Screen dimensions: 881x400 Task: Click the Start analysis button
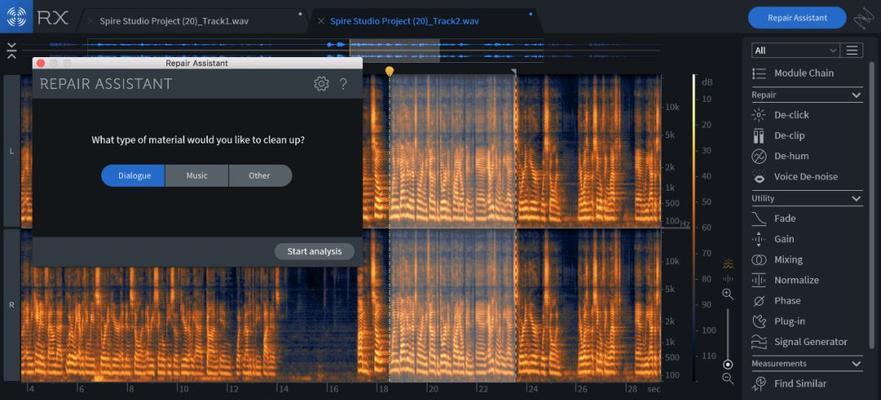pyautogui.click(x=314, y=252)
